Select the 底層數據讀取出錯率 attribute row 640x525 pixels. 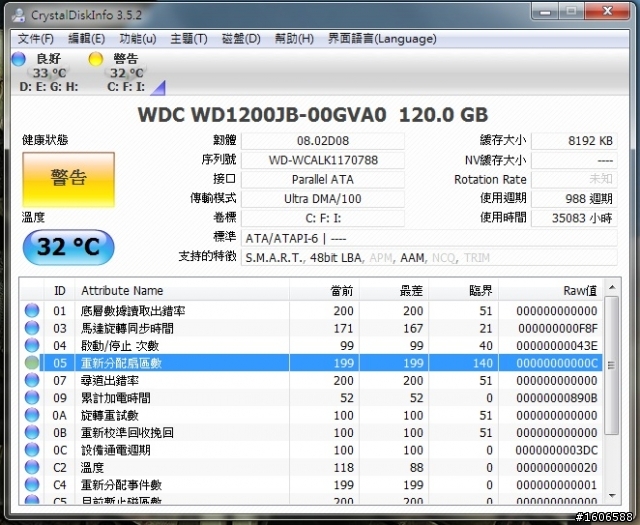click(311, 311)
